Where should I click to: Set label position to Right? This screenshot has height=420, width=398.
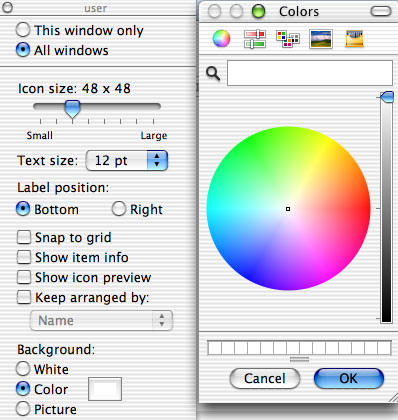(x=119, y=209)
